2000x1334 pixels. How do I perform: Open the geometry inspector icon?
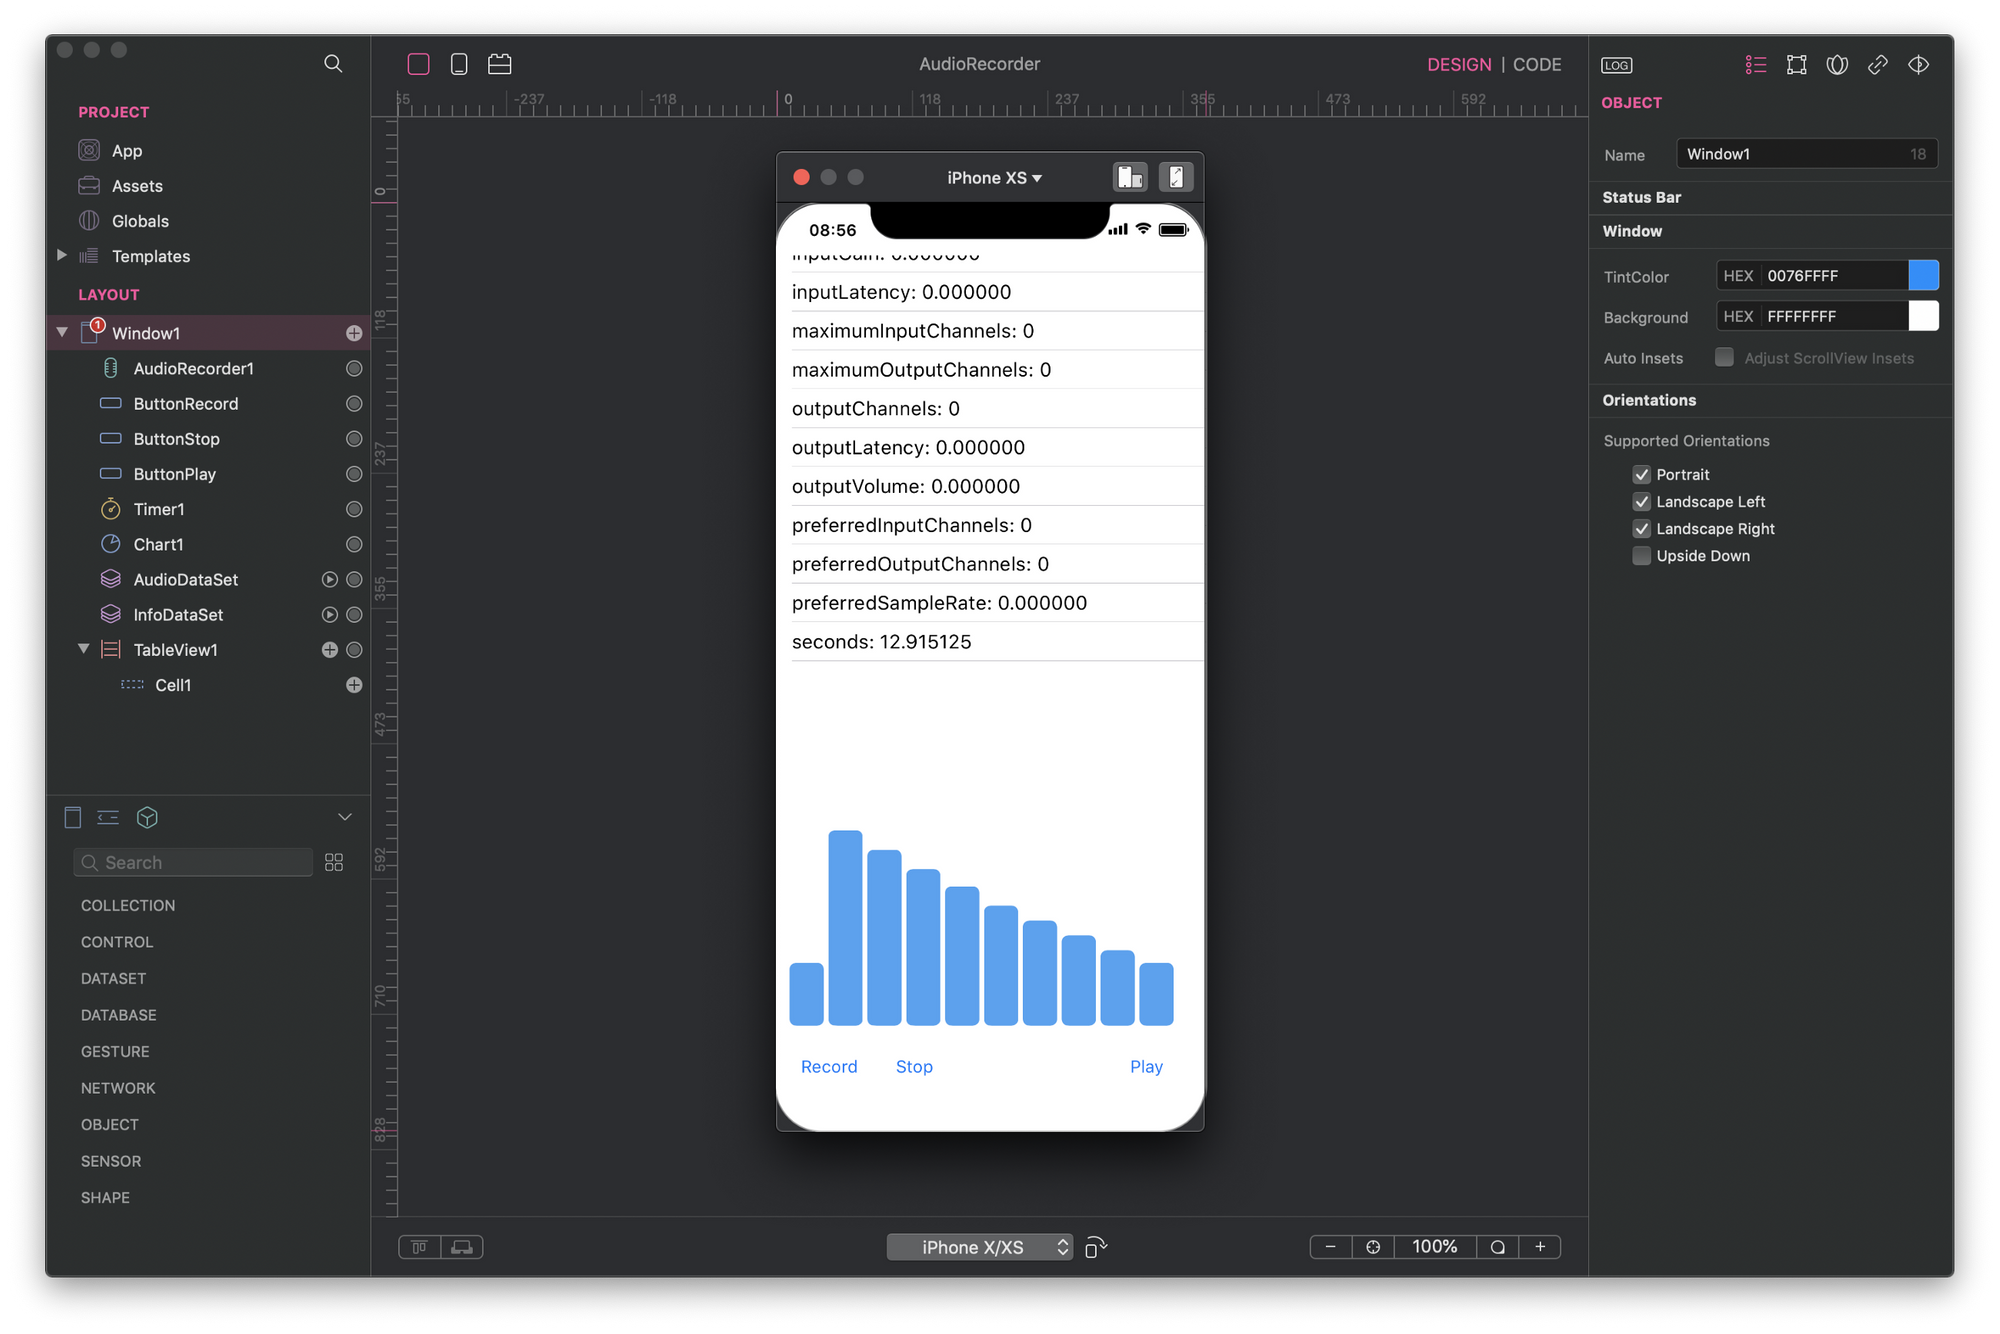pyautogui.click(x=1797, y=65)
